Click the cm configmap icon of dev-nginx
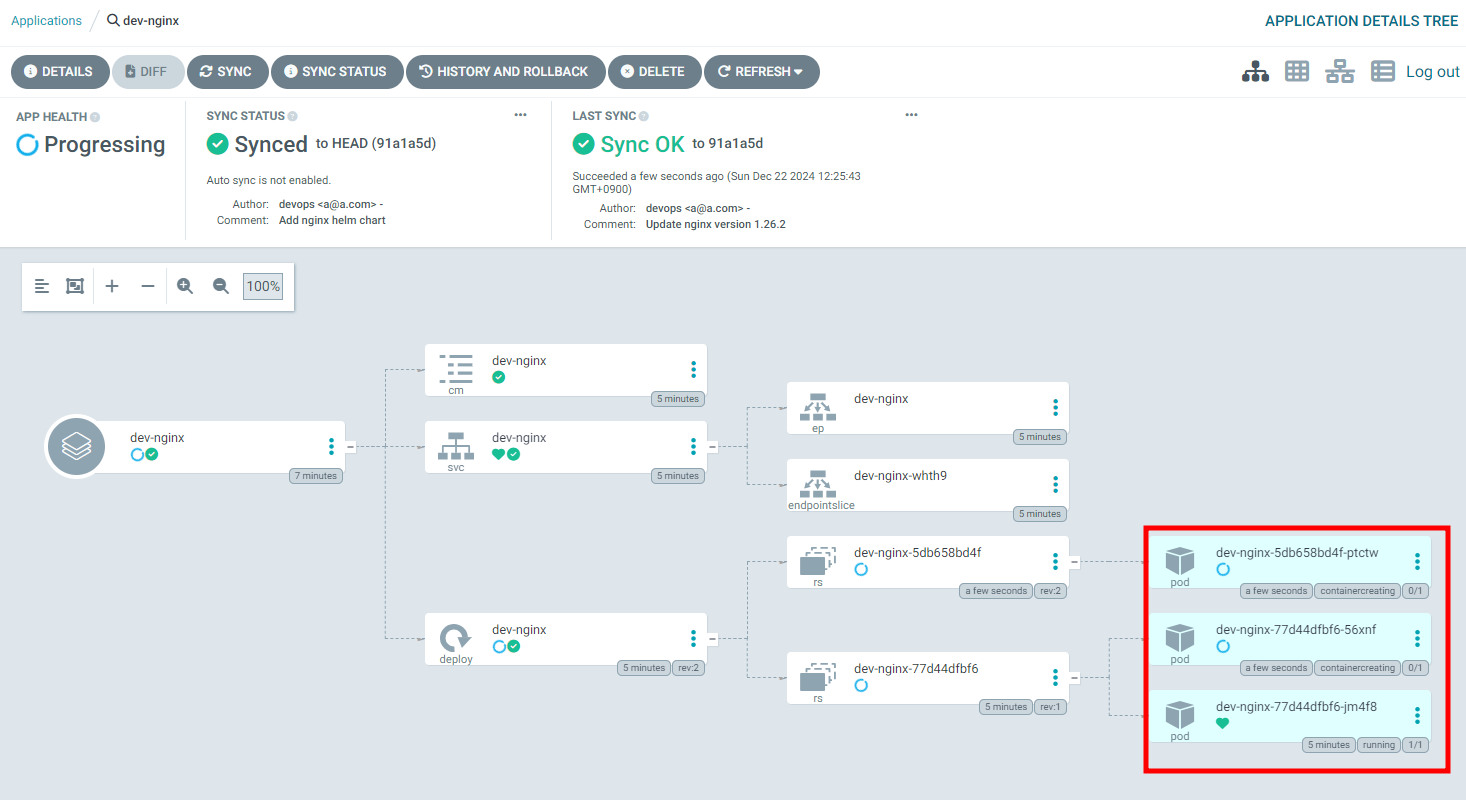 tap(456, 368)
